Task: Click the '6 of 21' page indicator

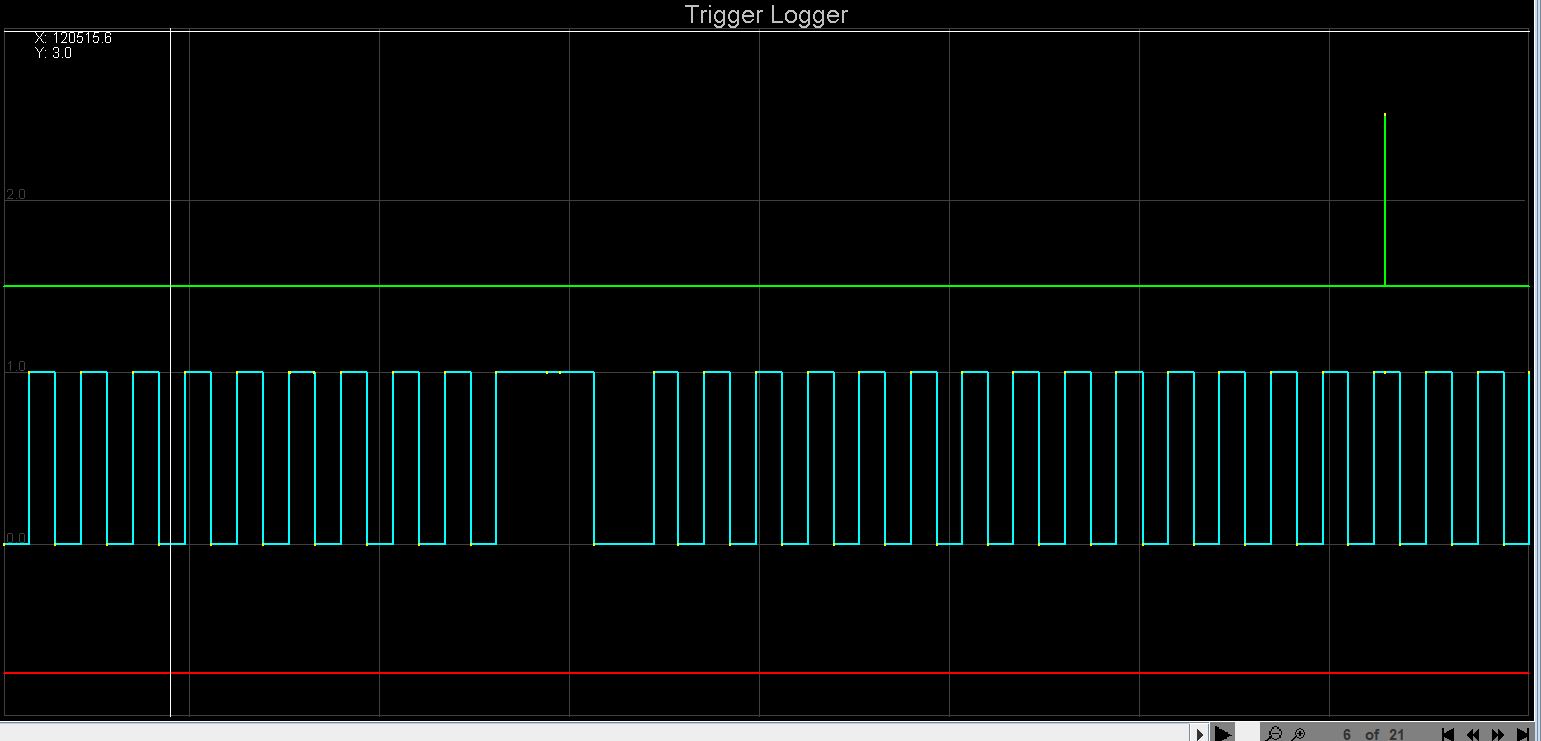Action: (1374, 735)
